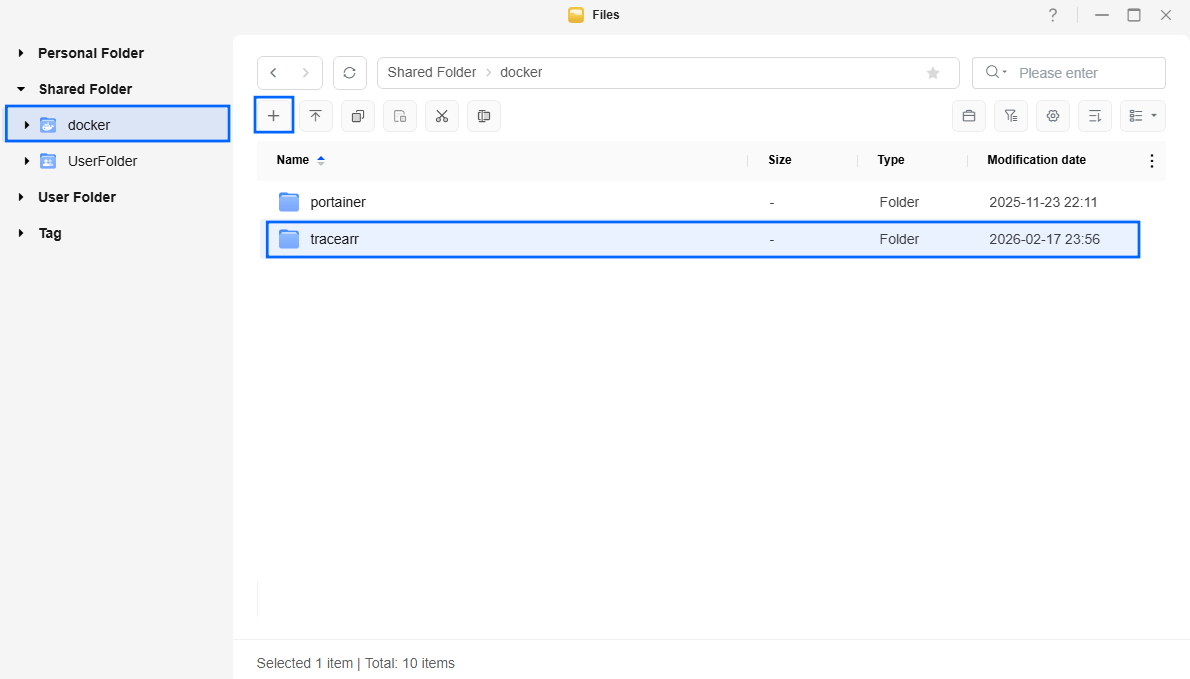Screen dimensions: 1190x679
Task: Expand the Tag section in sidebar
Action: (21, 233)
